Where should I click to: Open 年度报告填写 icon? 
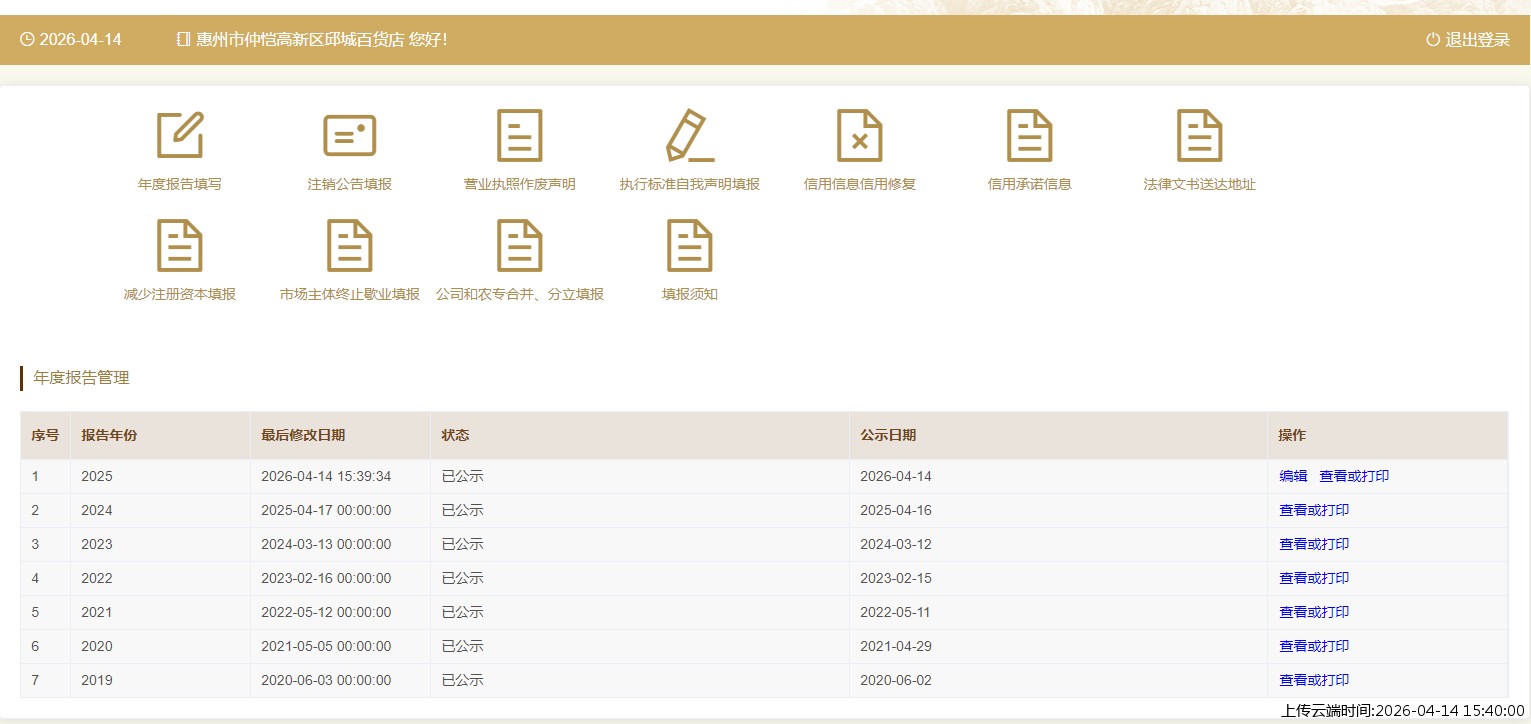coord(180,135)
